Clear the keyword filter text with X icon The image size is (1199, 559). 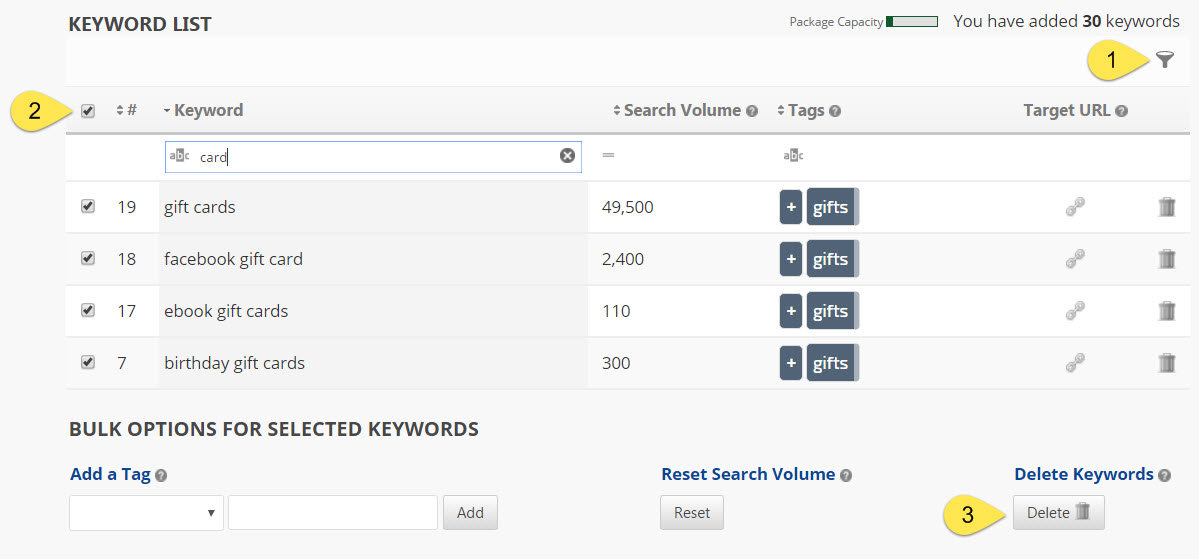(x=567, y=156)
